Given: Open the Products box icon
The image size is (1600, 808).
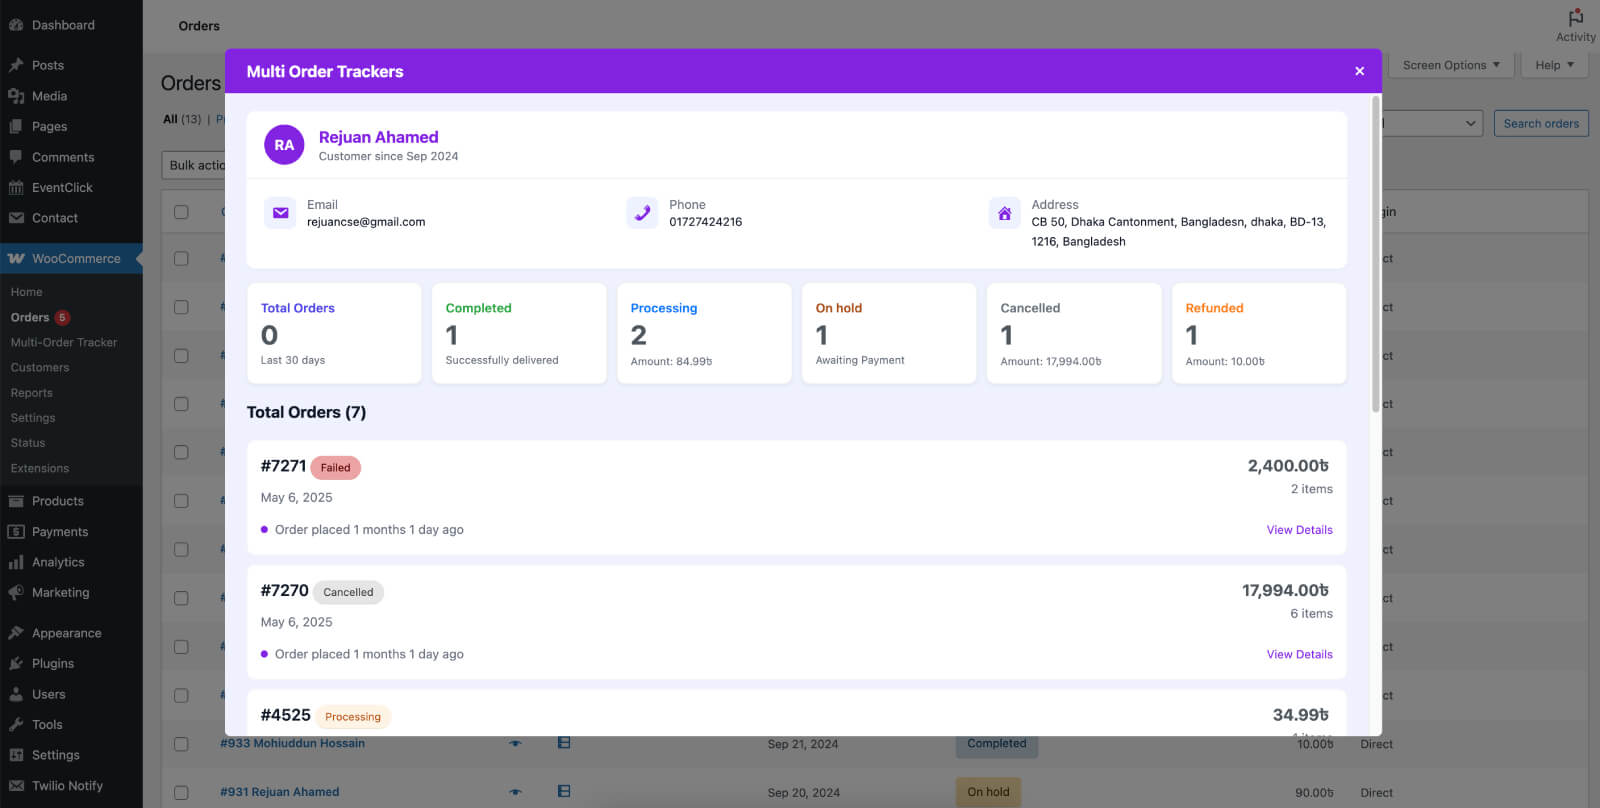Looking at the screenshot, I should point(16,501).
